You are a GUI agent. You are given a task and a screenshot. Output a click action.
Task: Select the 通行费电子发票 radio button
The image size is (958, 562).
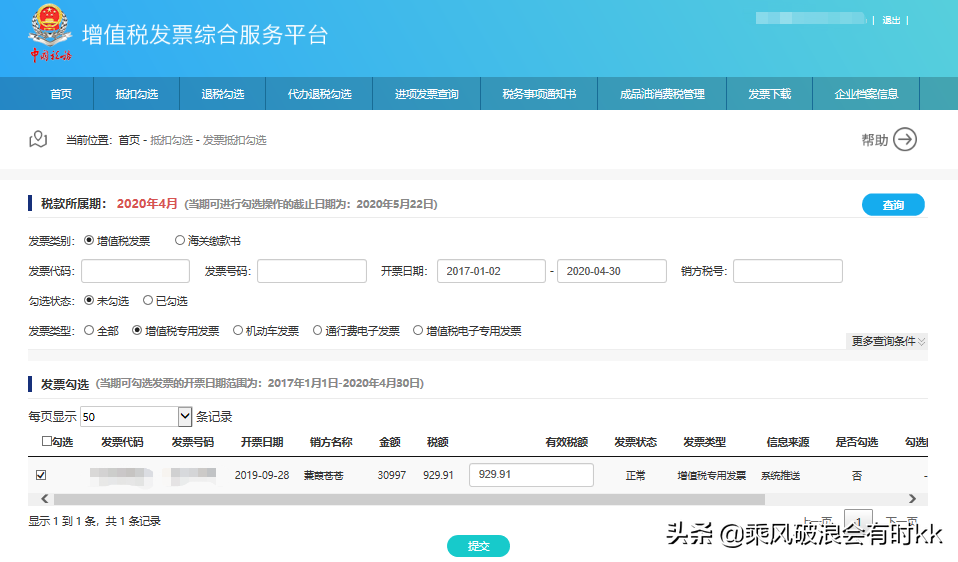(x=317, y=330)
